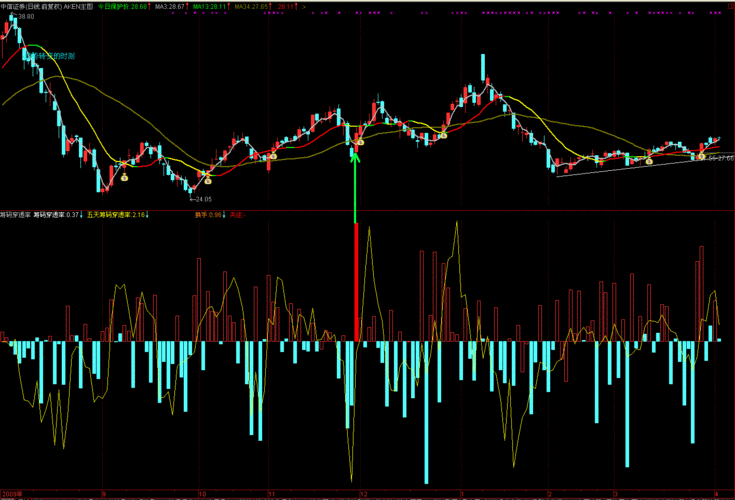Expand more indicators with the > arrow
This screenshot has height=500, width=735.
[304, 7]
